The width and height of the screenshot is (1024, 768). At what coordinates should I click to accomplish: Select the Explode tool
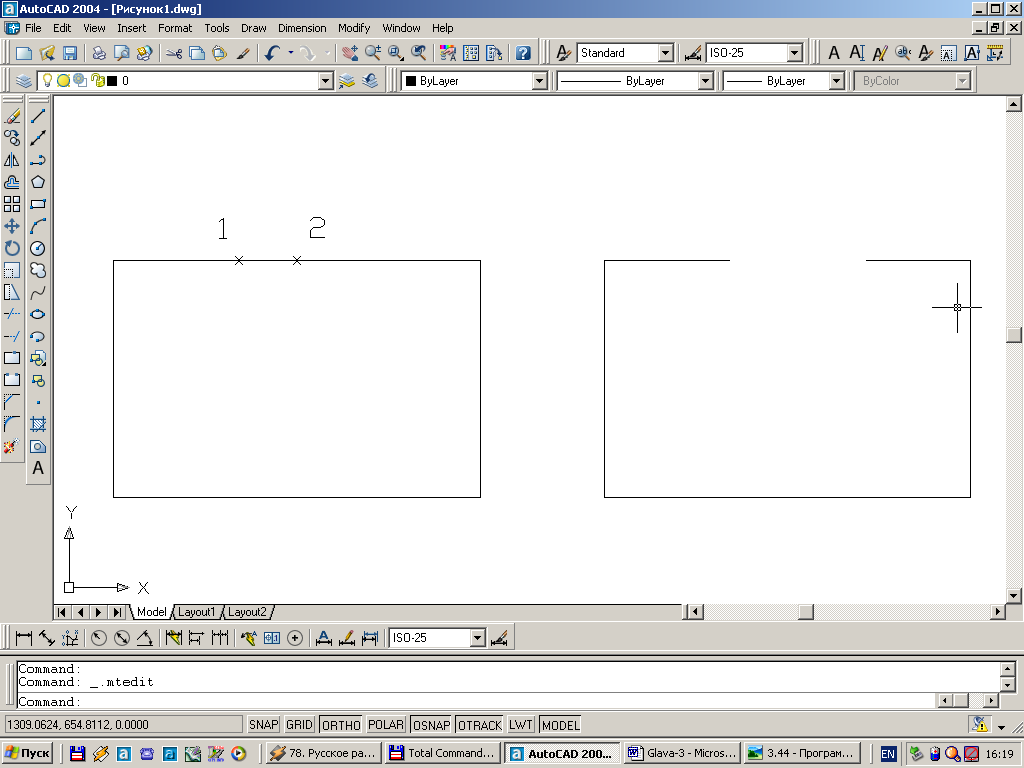[12, 447]
